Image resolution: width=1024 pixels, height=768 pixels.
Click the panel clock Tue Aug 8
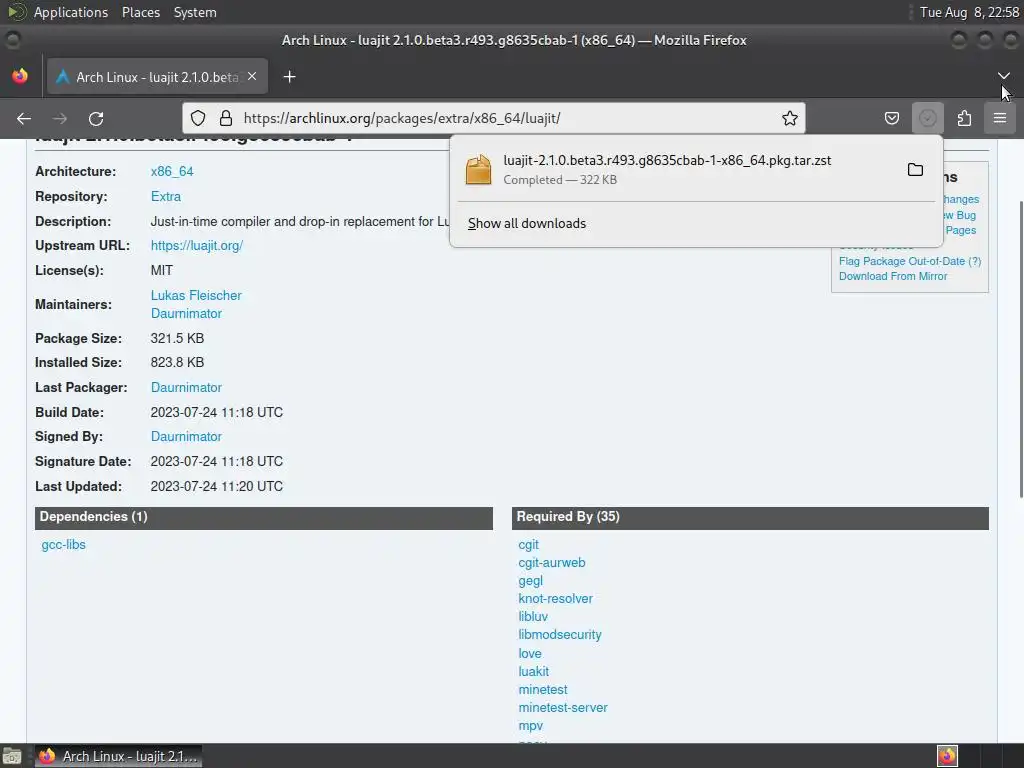(969, 12)
